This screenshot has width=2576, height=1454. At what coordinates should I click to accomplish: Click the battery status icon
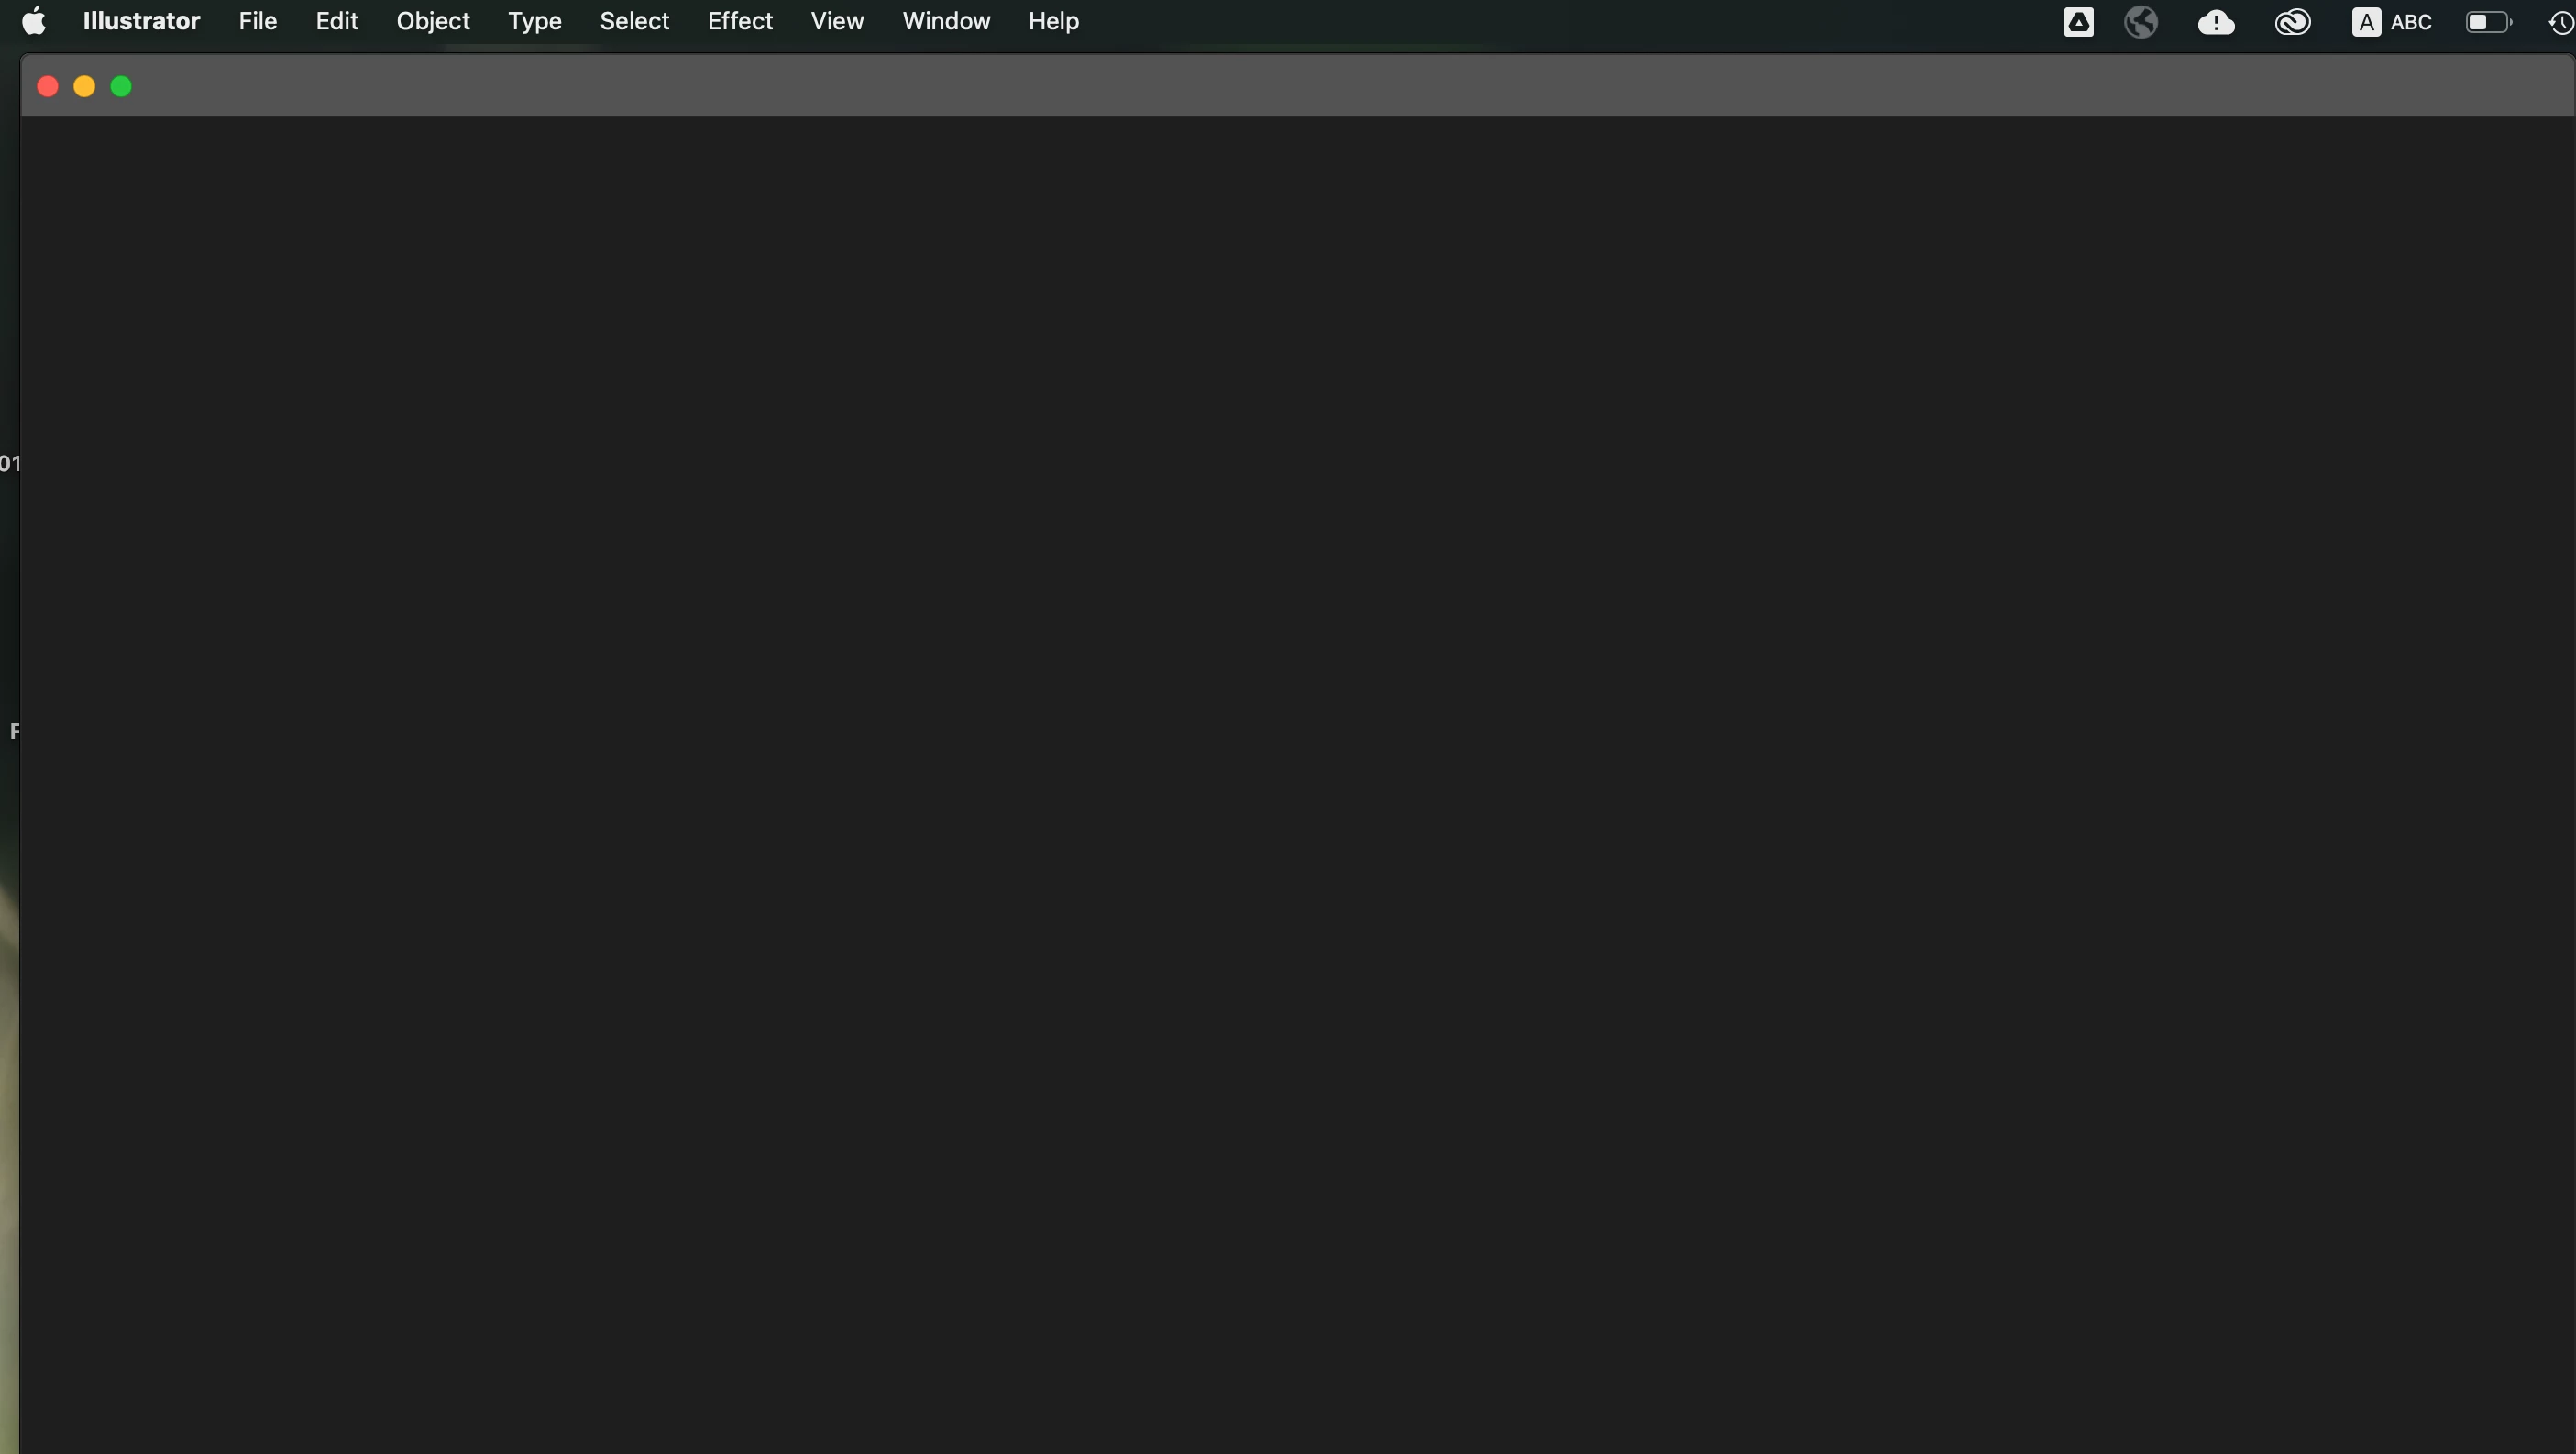point(2487,22)
